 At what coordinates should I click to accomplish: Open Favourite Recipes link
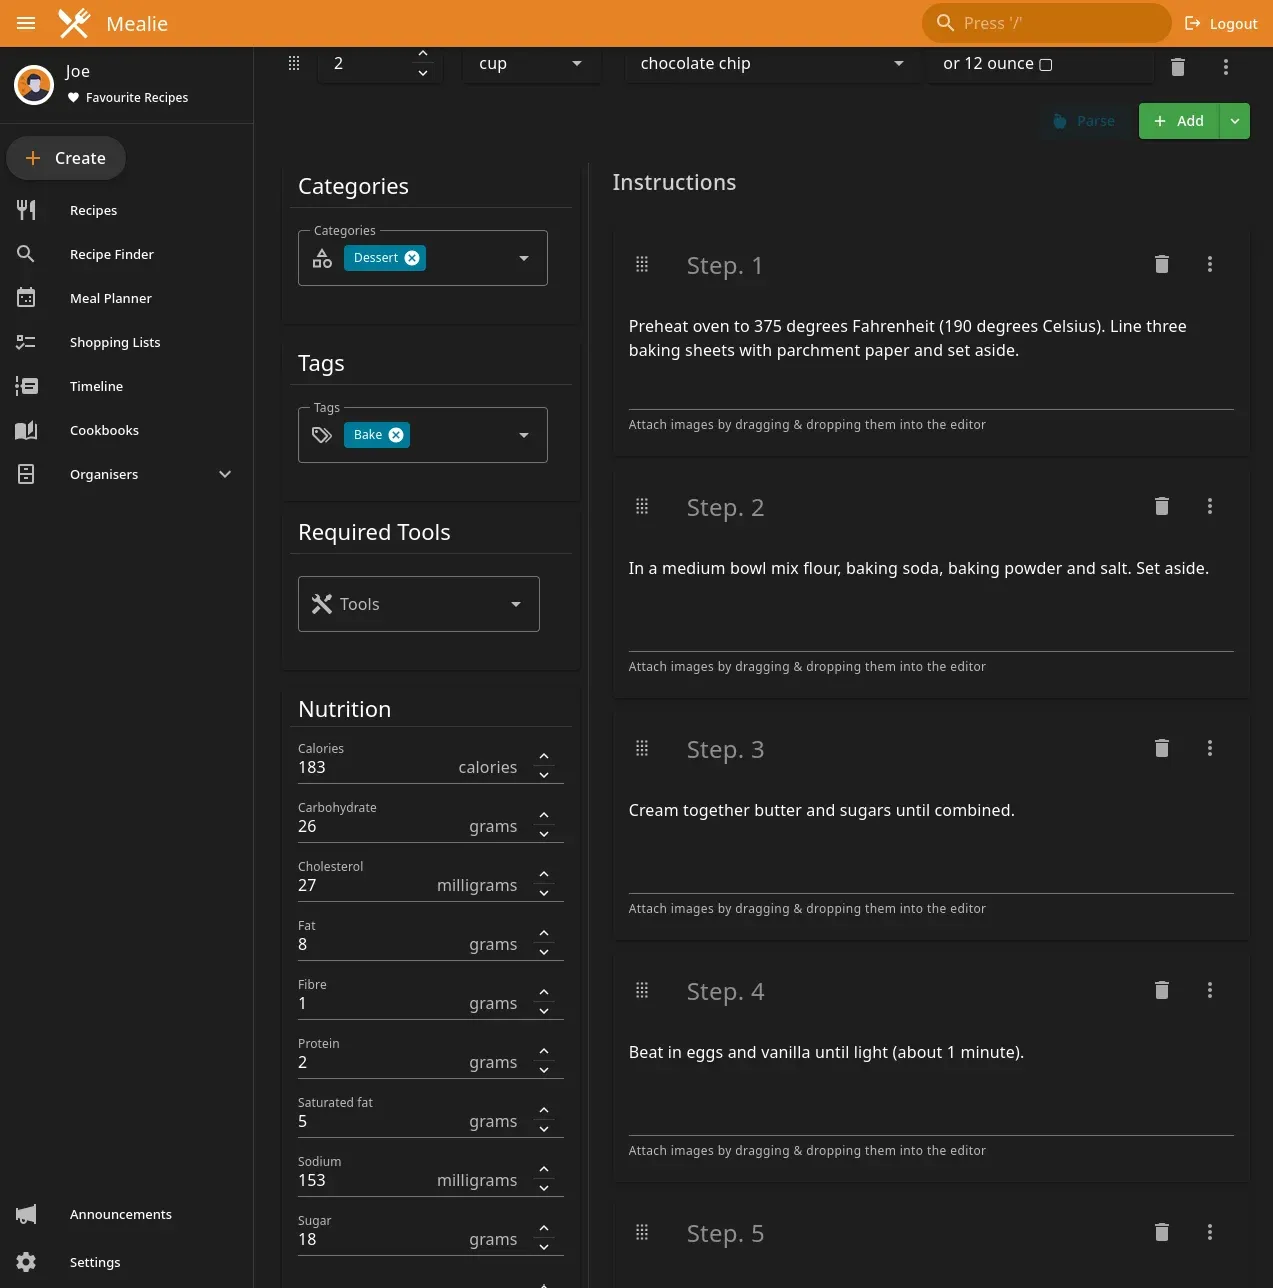point(128,97)
